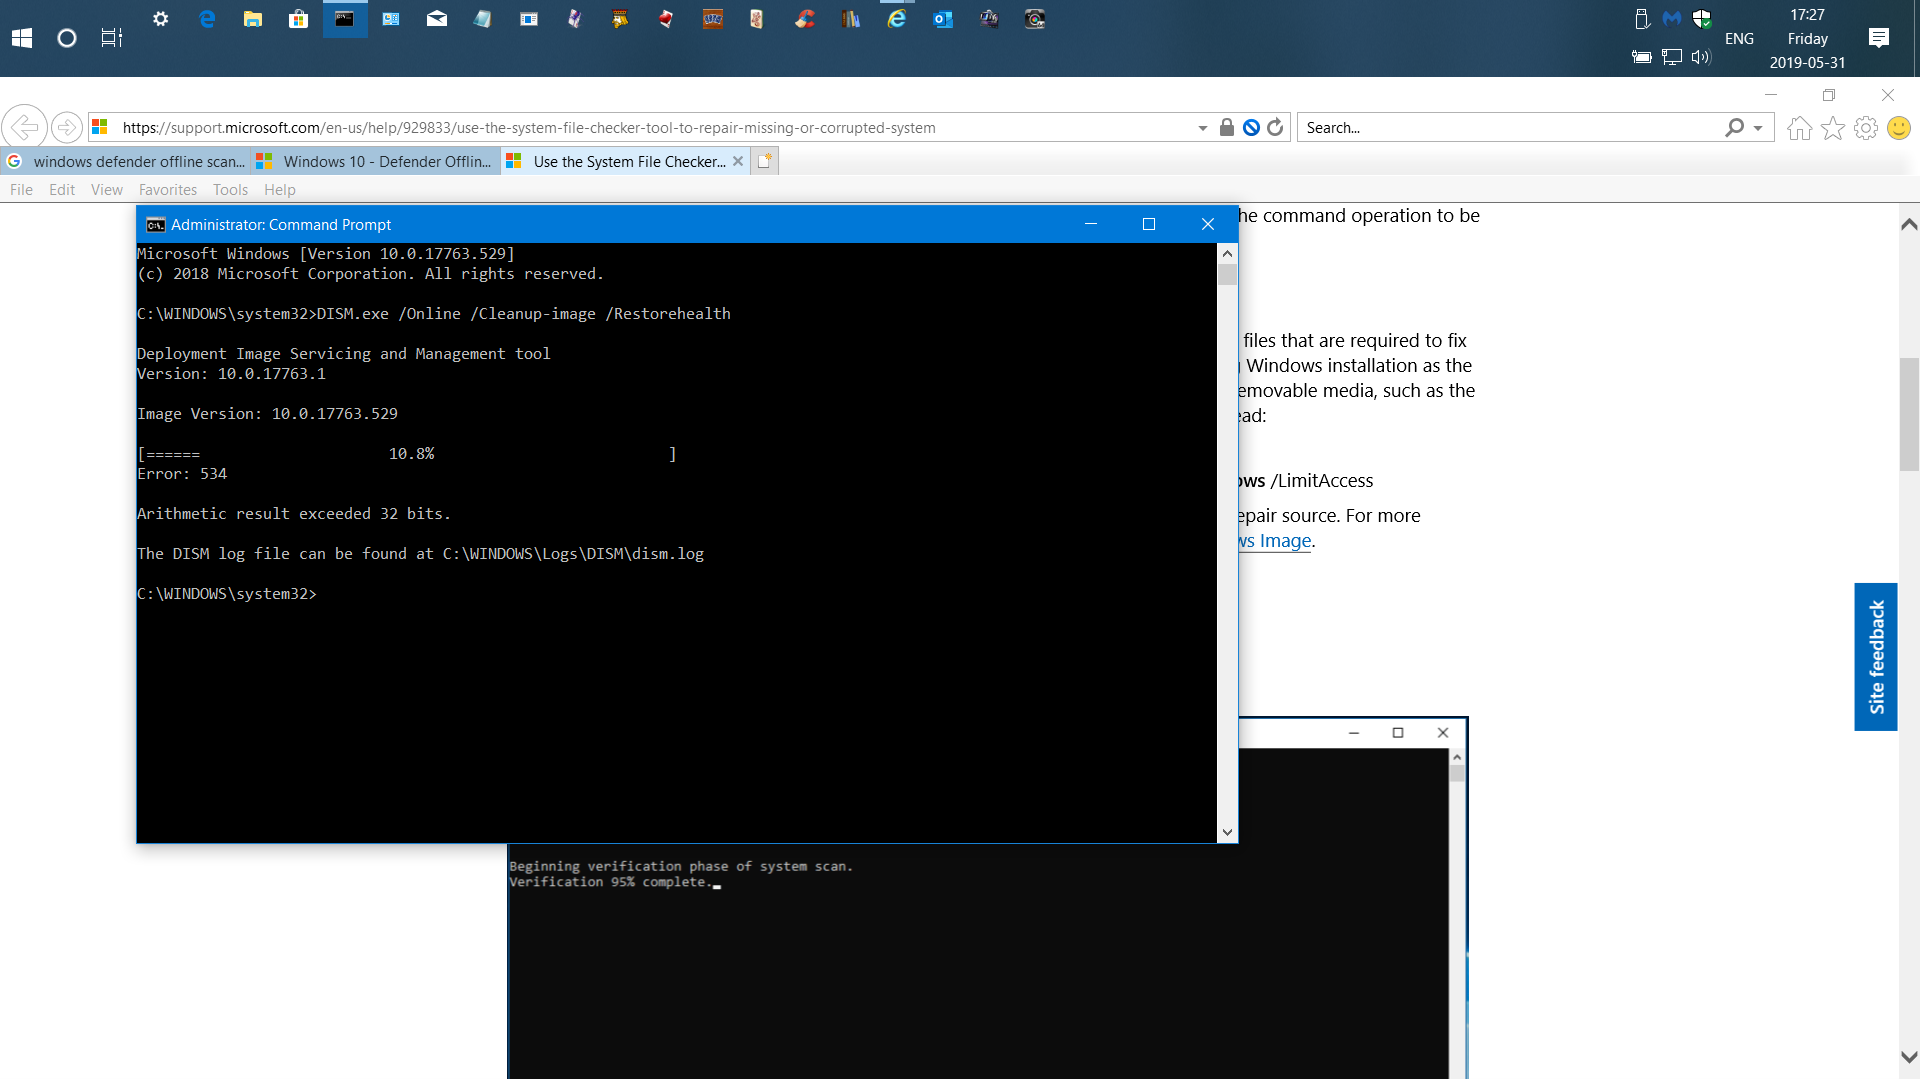Click Command Prompt scrollbar up arrow
Screen dimensions: 1920x1080
click(x=1227, y=254)
